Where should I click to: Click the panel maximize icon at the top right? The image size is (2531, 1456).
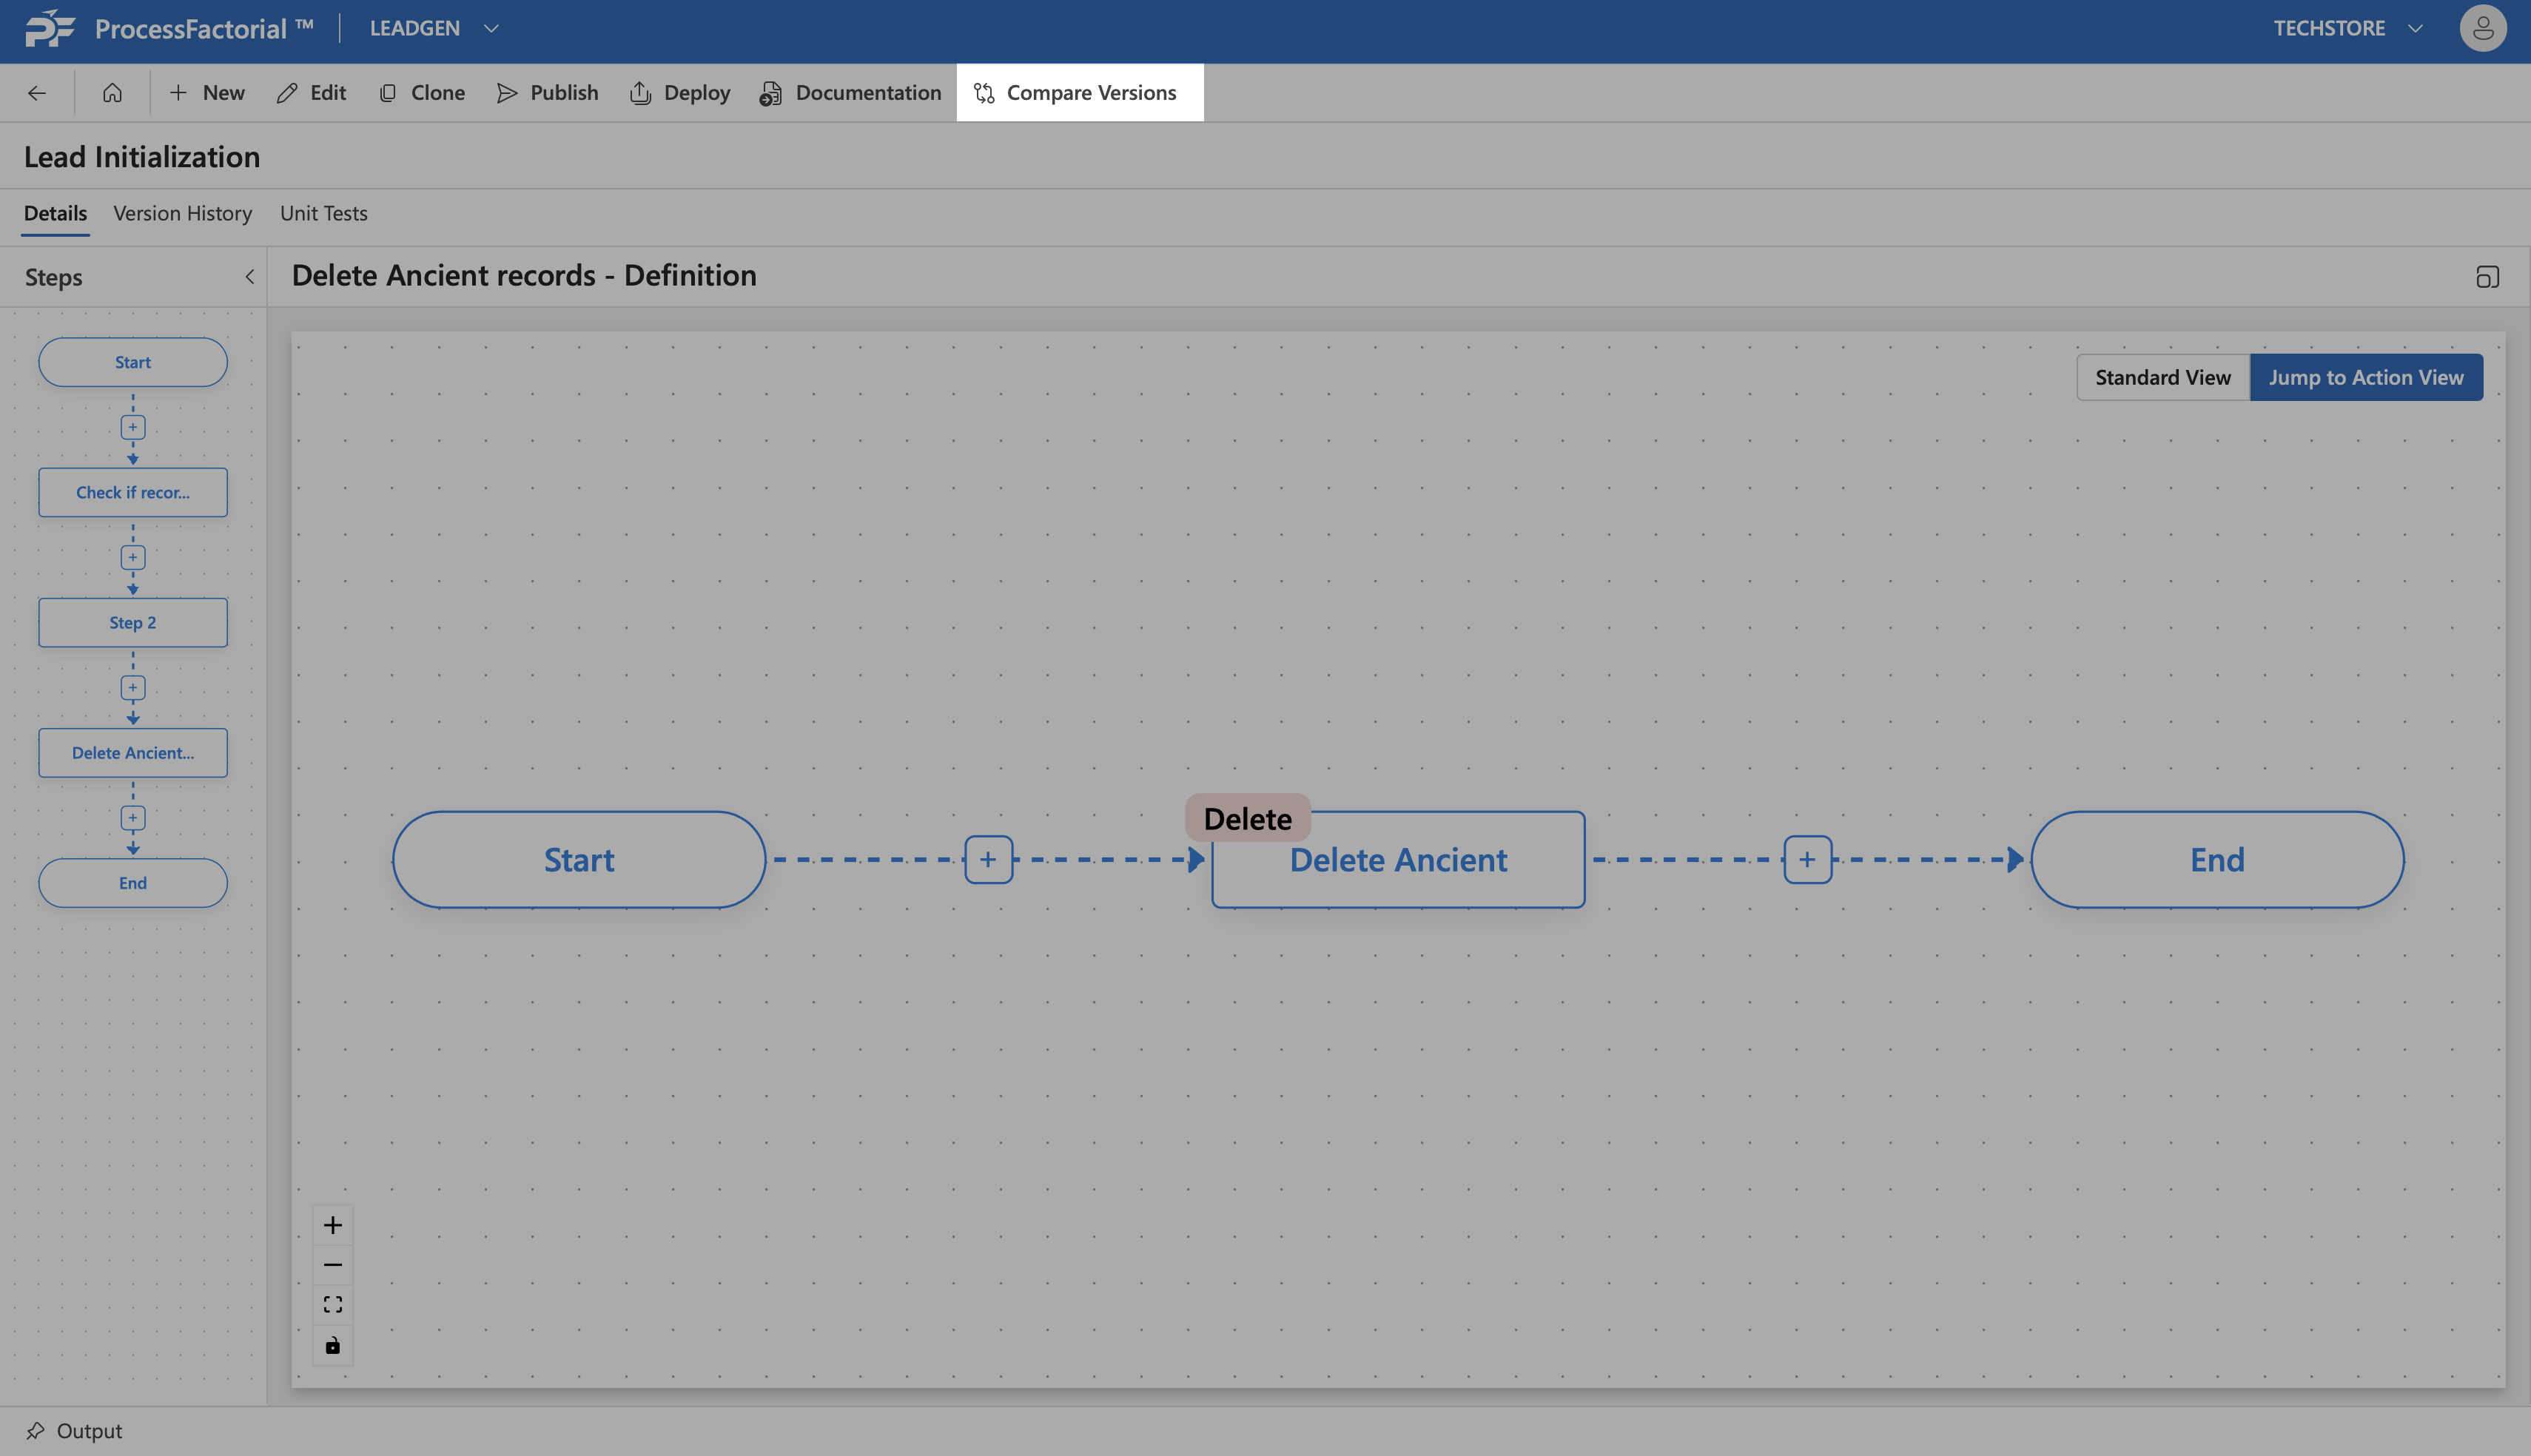click(x=2487, y=277)
